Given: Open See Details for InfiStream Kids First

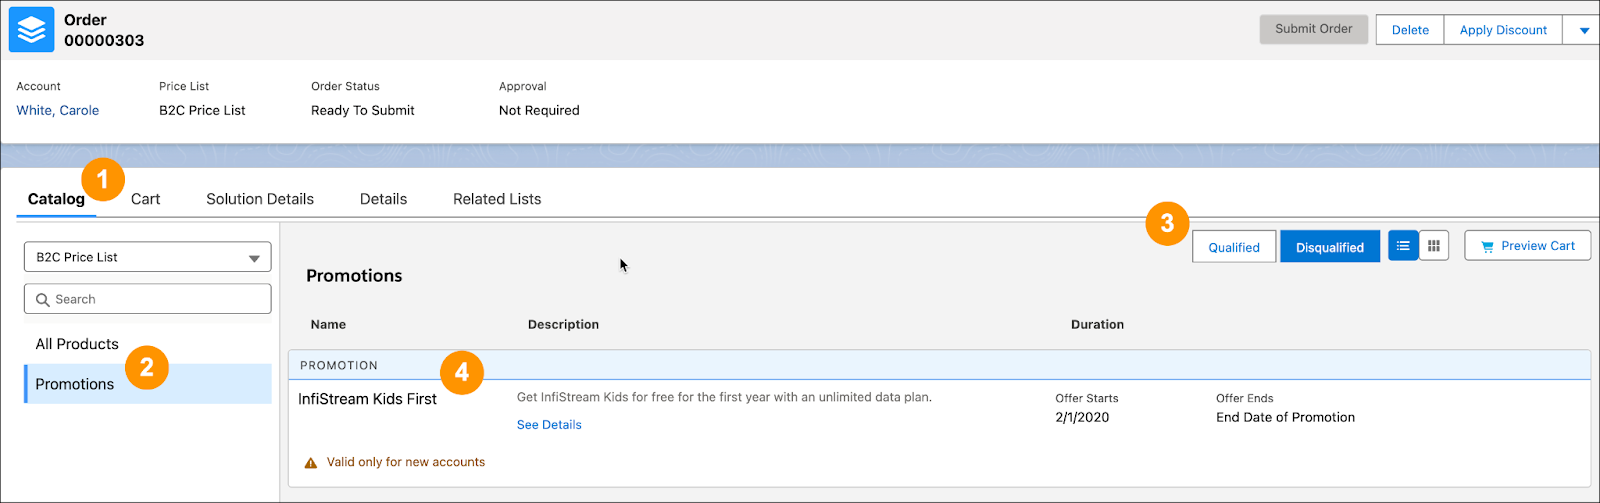Looking at the screenshot, I should coord(549,425).
